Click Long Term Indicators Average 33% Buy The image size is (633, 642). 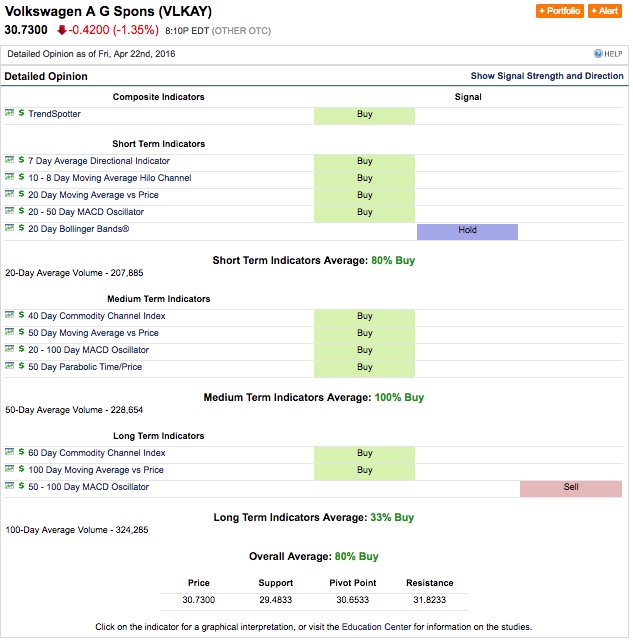click(314, 518)
